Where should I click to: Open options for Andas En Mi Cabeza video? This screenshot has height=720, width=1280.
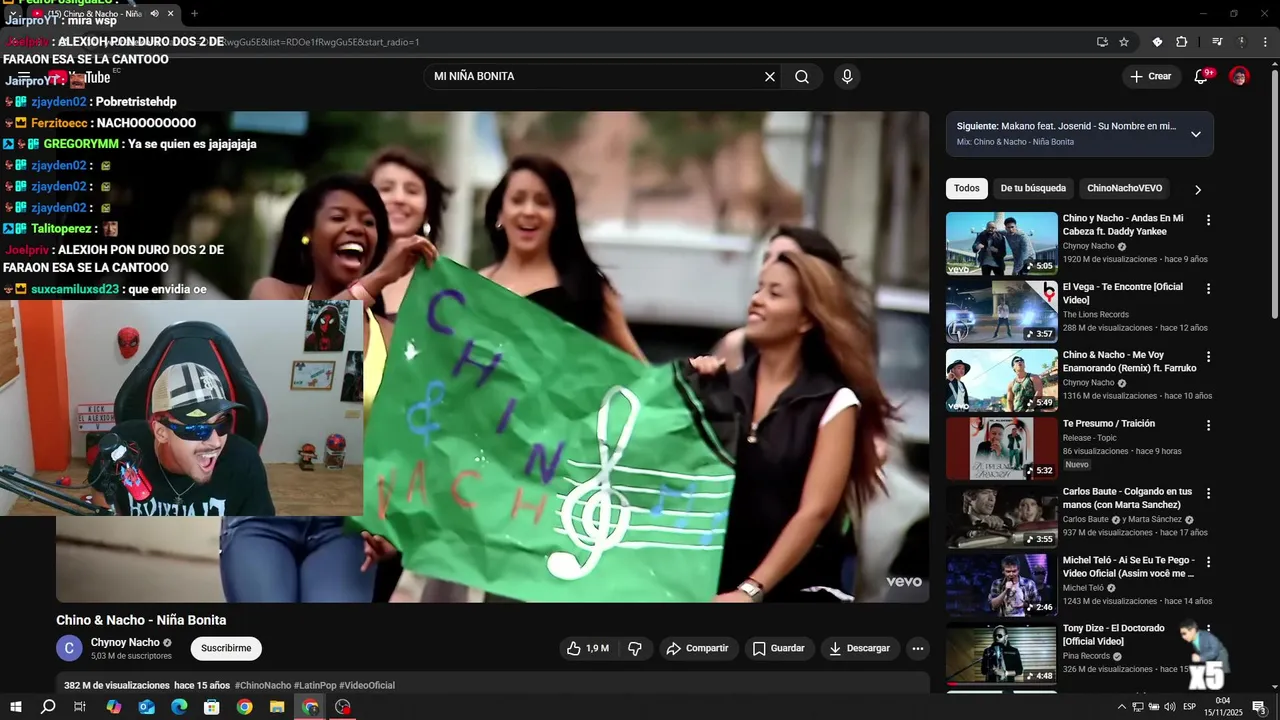pyautogui.click(x=1208, y=220)
